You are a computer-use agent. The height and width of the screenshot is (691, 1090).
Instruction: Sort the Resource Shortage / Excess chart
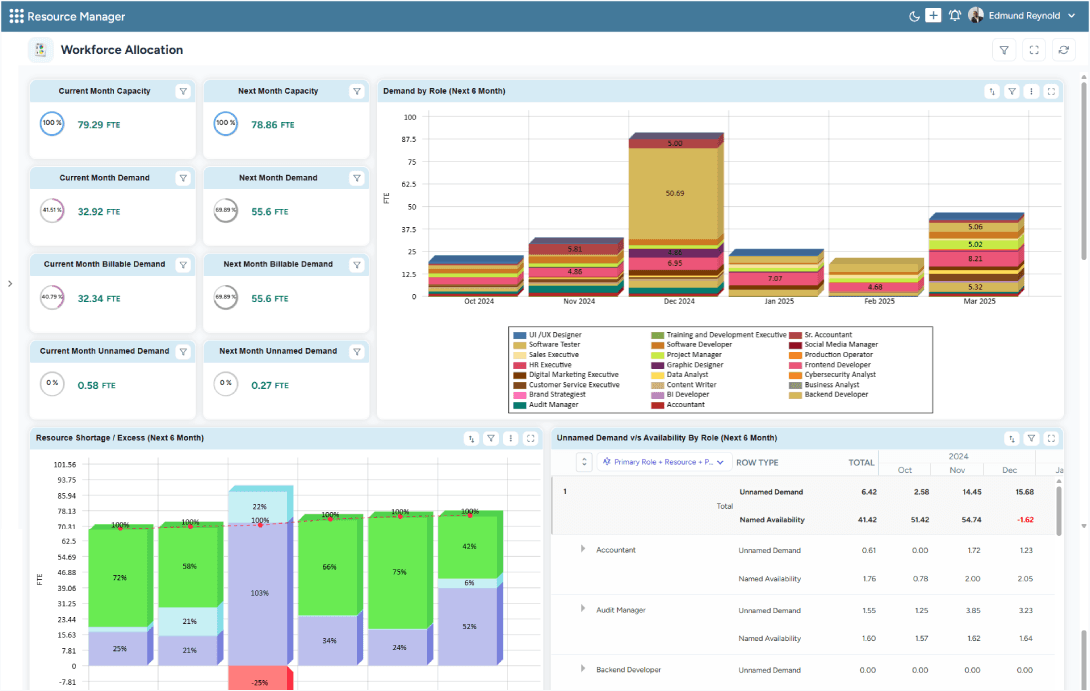point(471,439)
